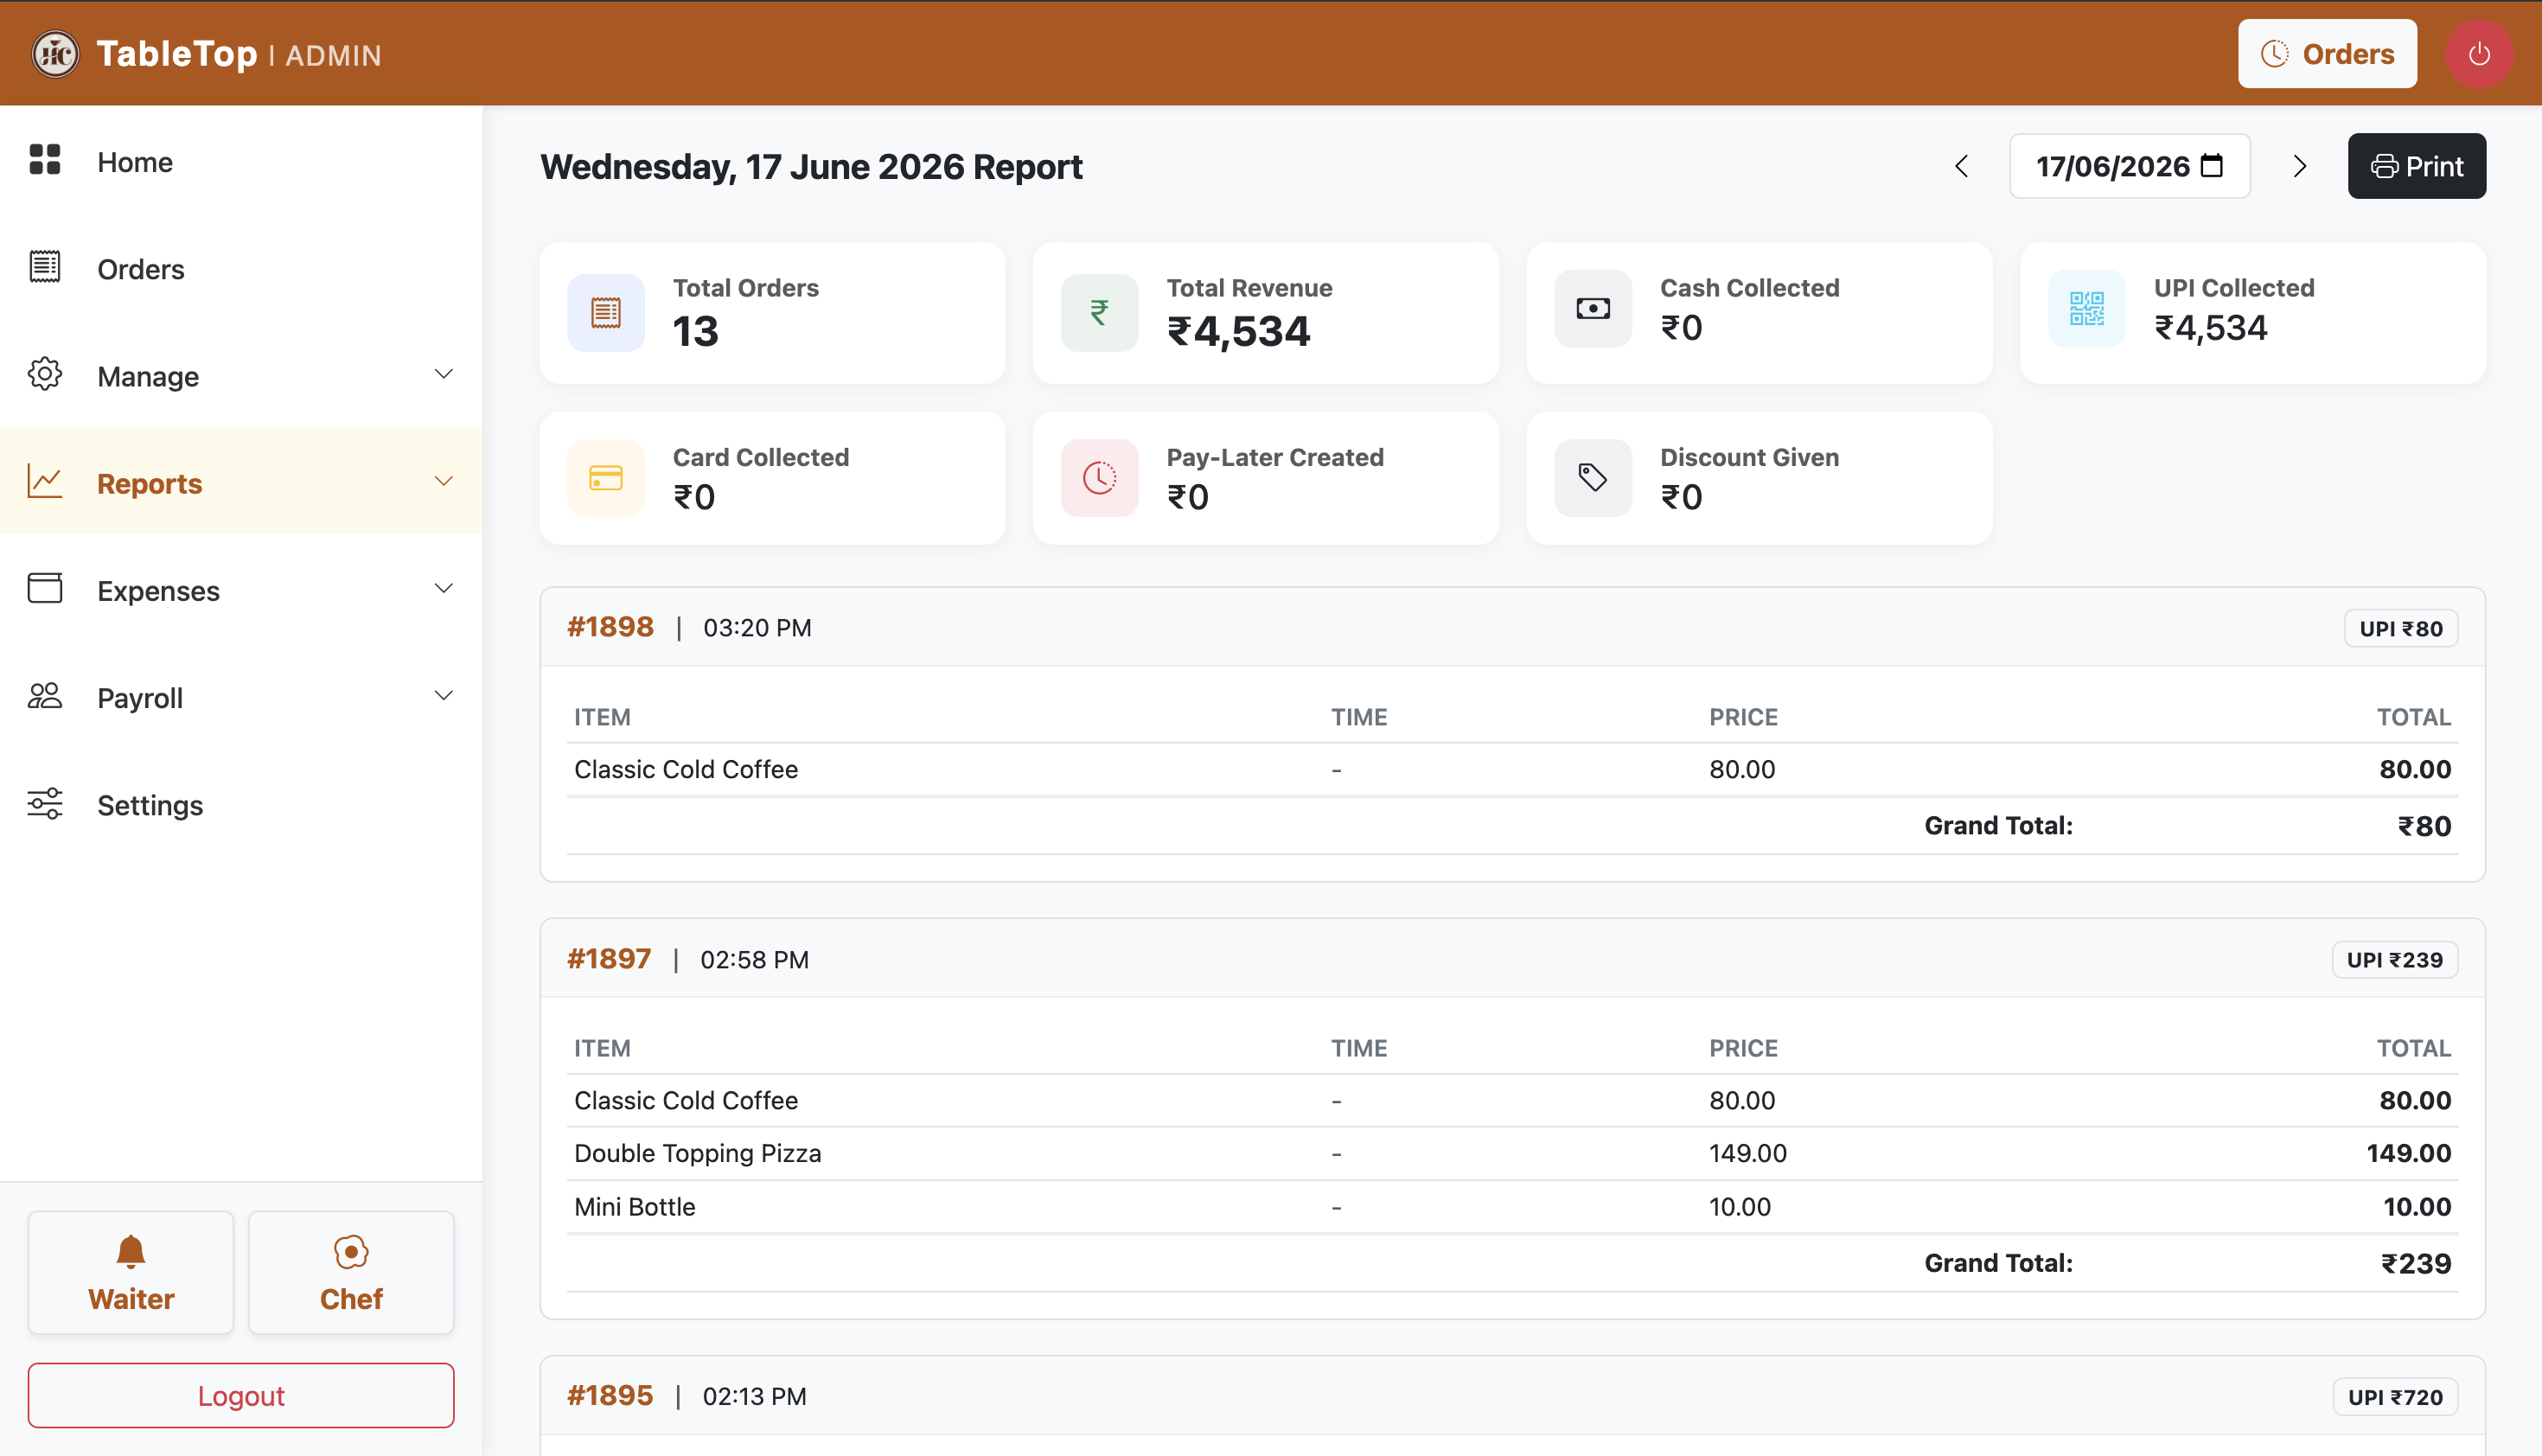Click the Payroll people icon
This screenshot has height=1456, width=2542.
click(x=45, y=695)
